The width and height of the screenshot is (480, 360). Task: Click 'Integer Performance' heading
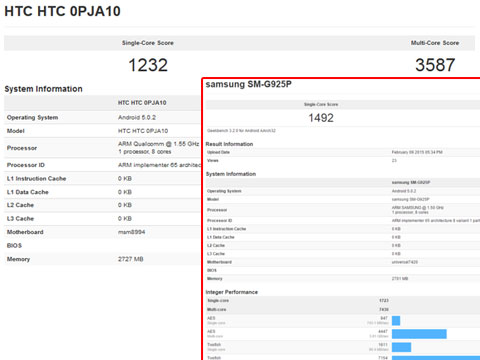click(x=232, y=292)
